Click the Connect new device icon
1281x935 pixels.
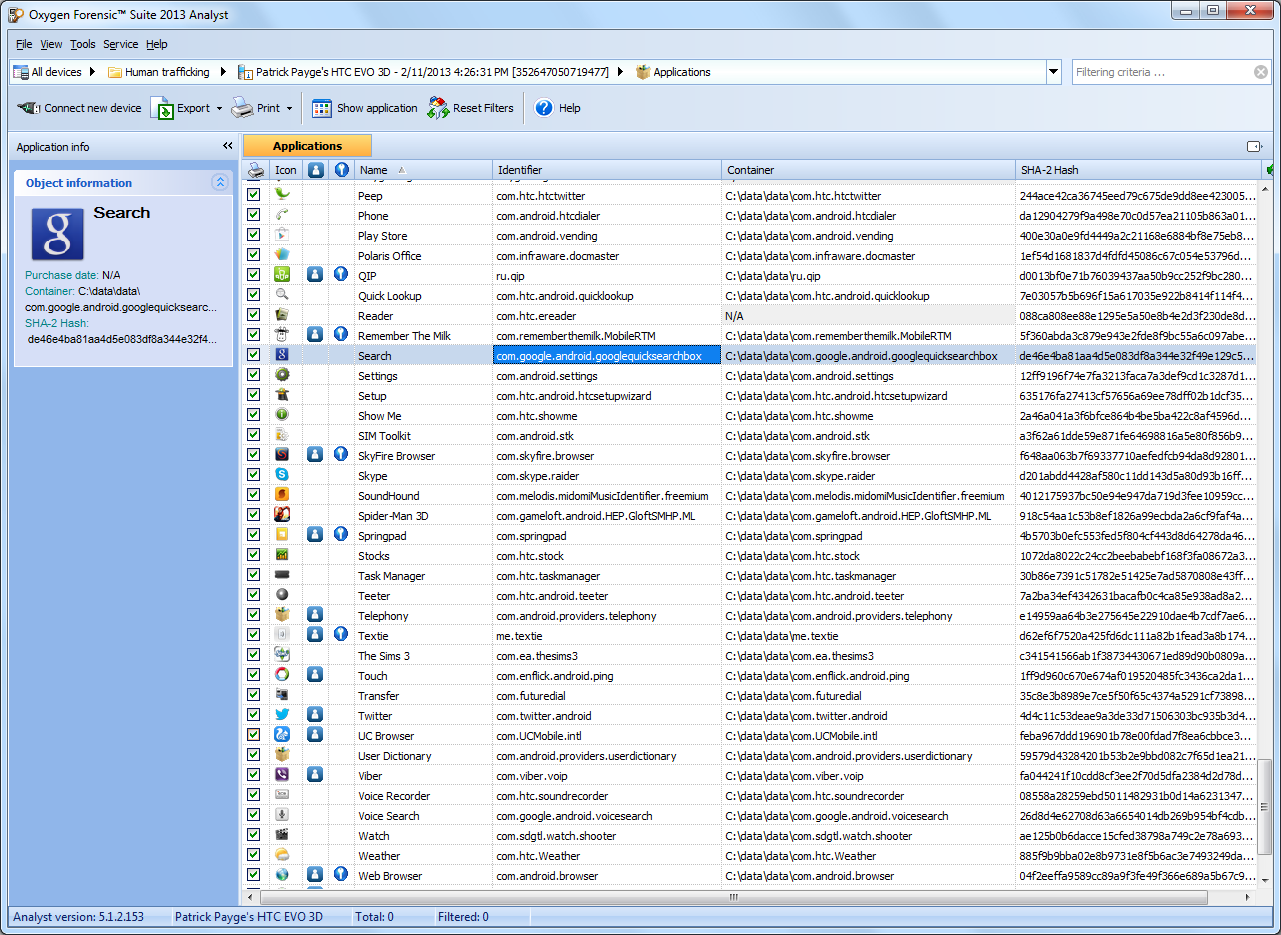pyautogui.click(x=29, y=108)
